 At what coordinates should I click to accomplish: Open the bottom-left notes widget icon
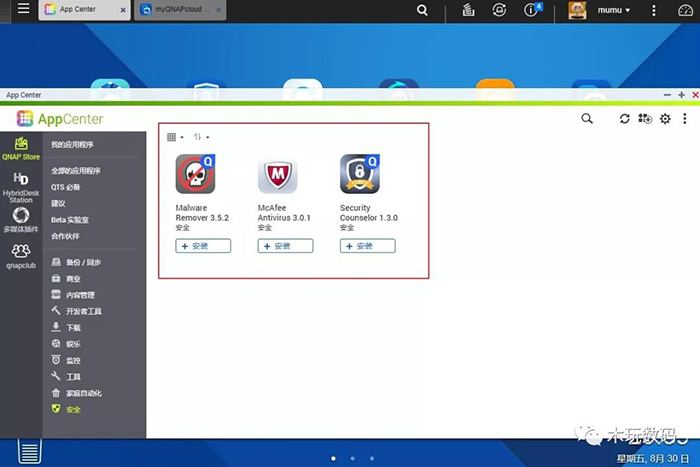(x=29, y=451)
